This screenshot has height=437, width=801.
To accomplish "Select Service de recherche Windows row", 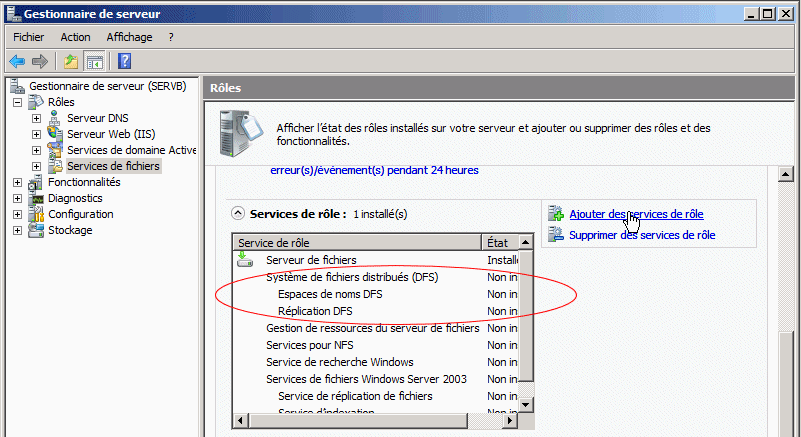I will pos(375,362).
